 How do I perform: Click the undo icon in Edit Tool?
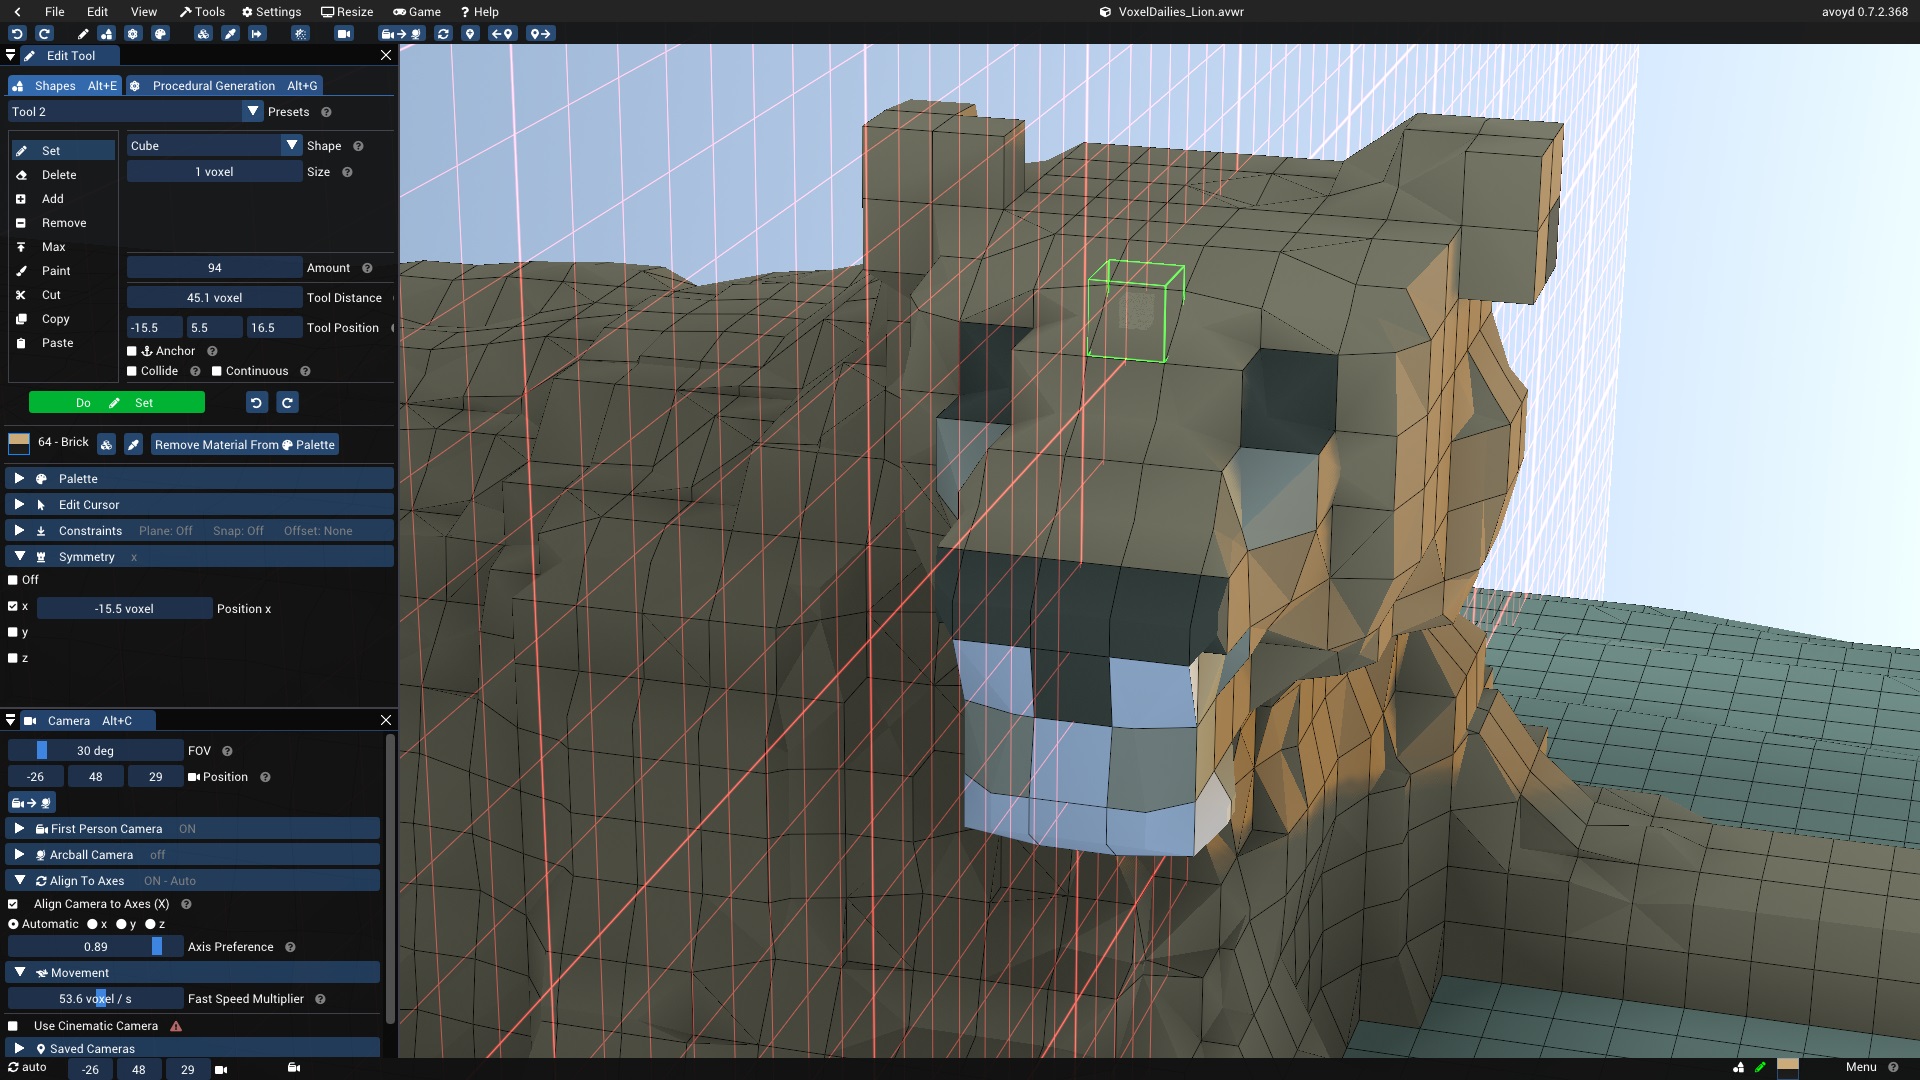pos(255,402)
